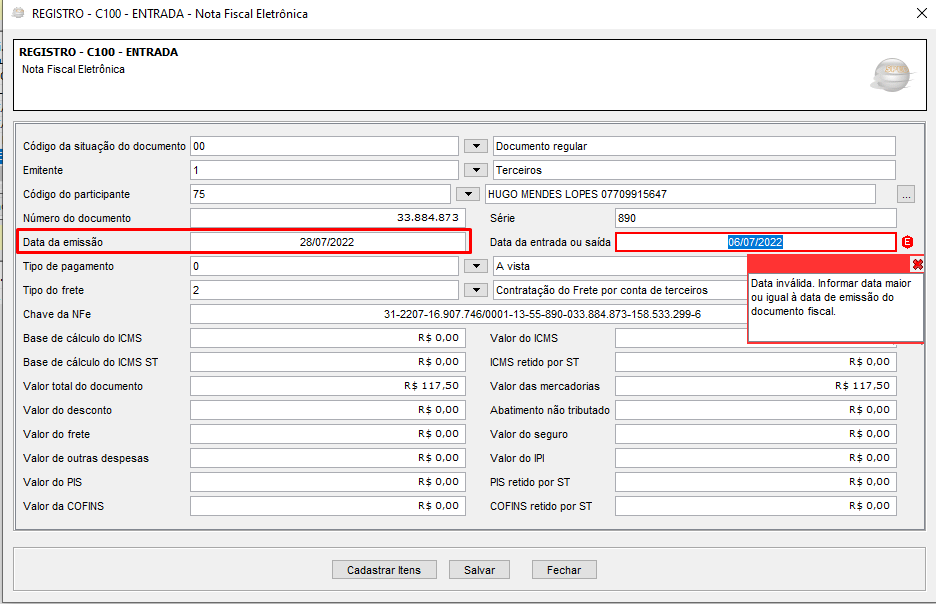Viewport: 936px width, 605px height.
Task: Expand the Emitente dropdown arrow
Action: coord(476,170)
